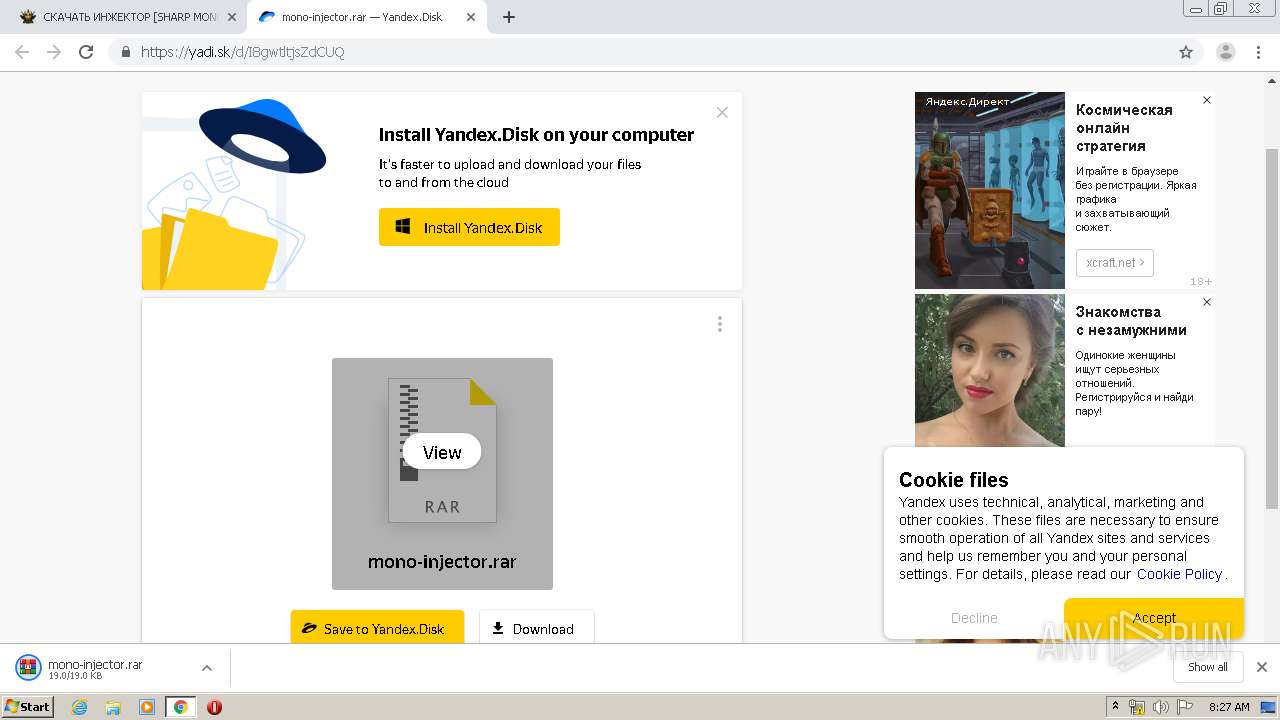Click mono-injector.rar file name
The height and width of the screenshot is (720, 1280).
pyautogui.click(x=442, y=561)
